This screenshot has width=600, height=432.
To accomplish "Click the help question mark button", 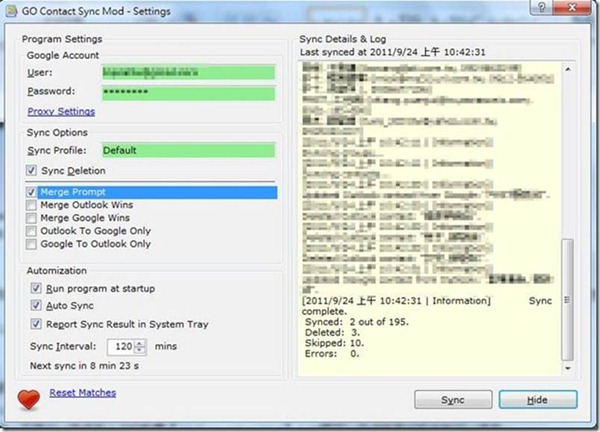I will pos(541,7).
